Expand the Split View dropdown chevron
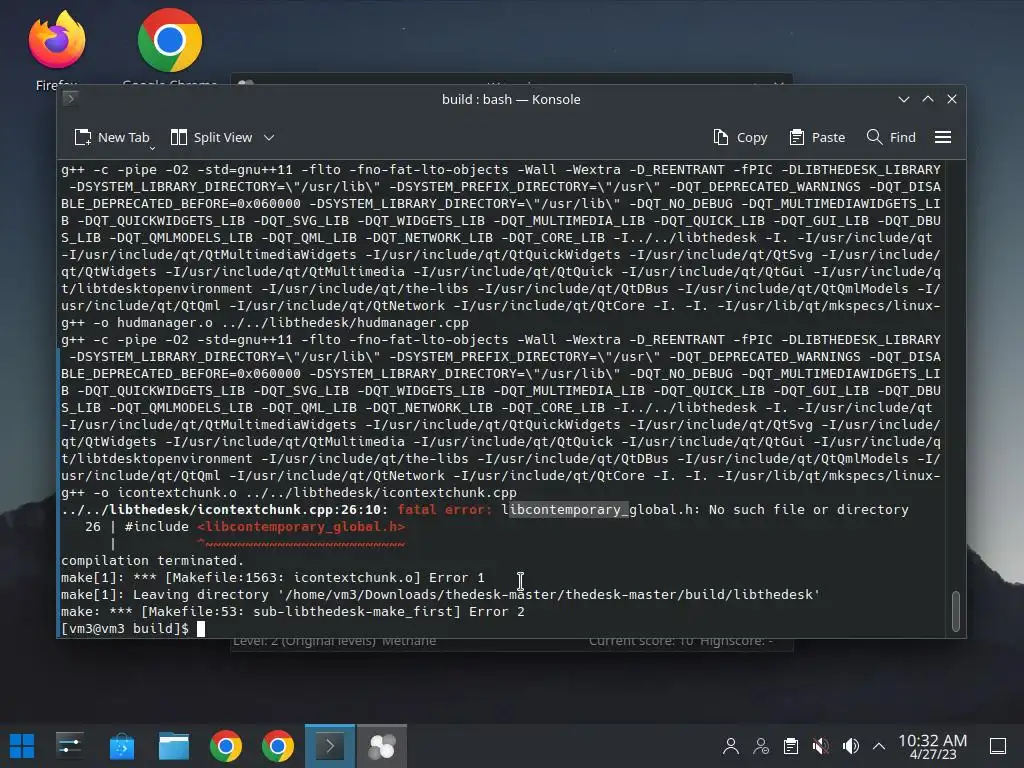 coord(269,138)
